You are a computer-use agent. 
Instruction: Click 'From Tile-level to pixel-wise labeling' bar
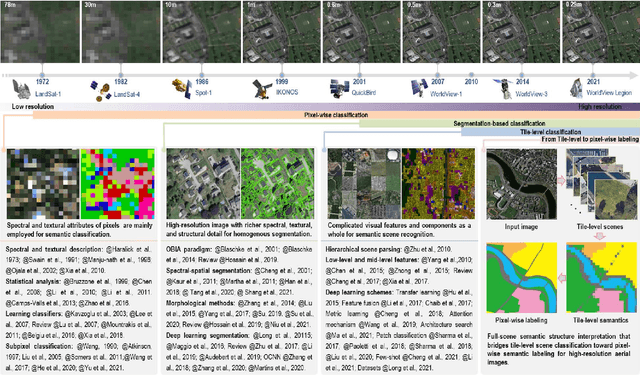click(x=590, y=139)
